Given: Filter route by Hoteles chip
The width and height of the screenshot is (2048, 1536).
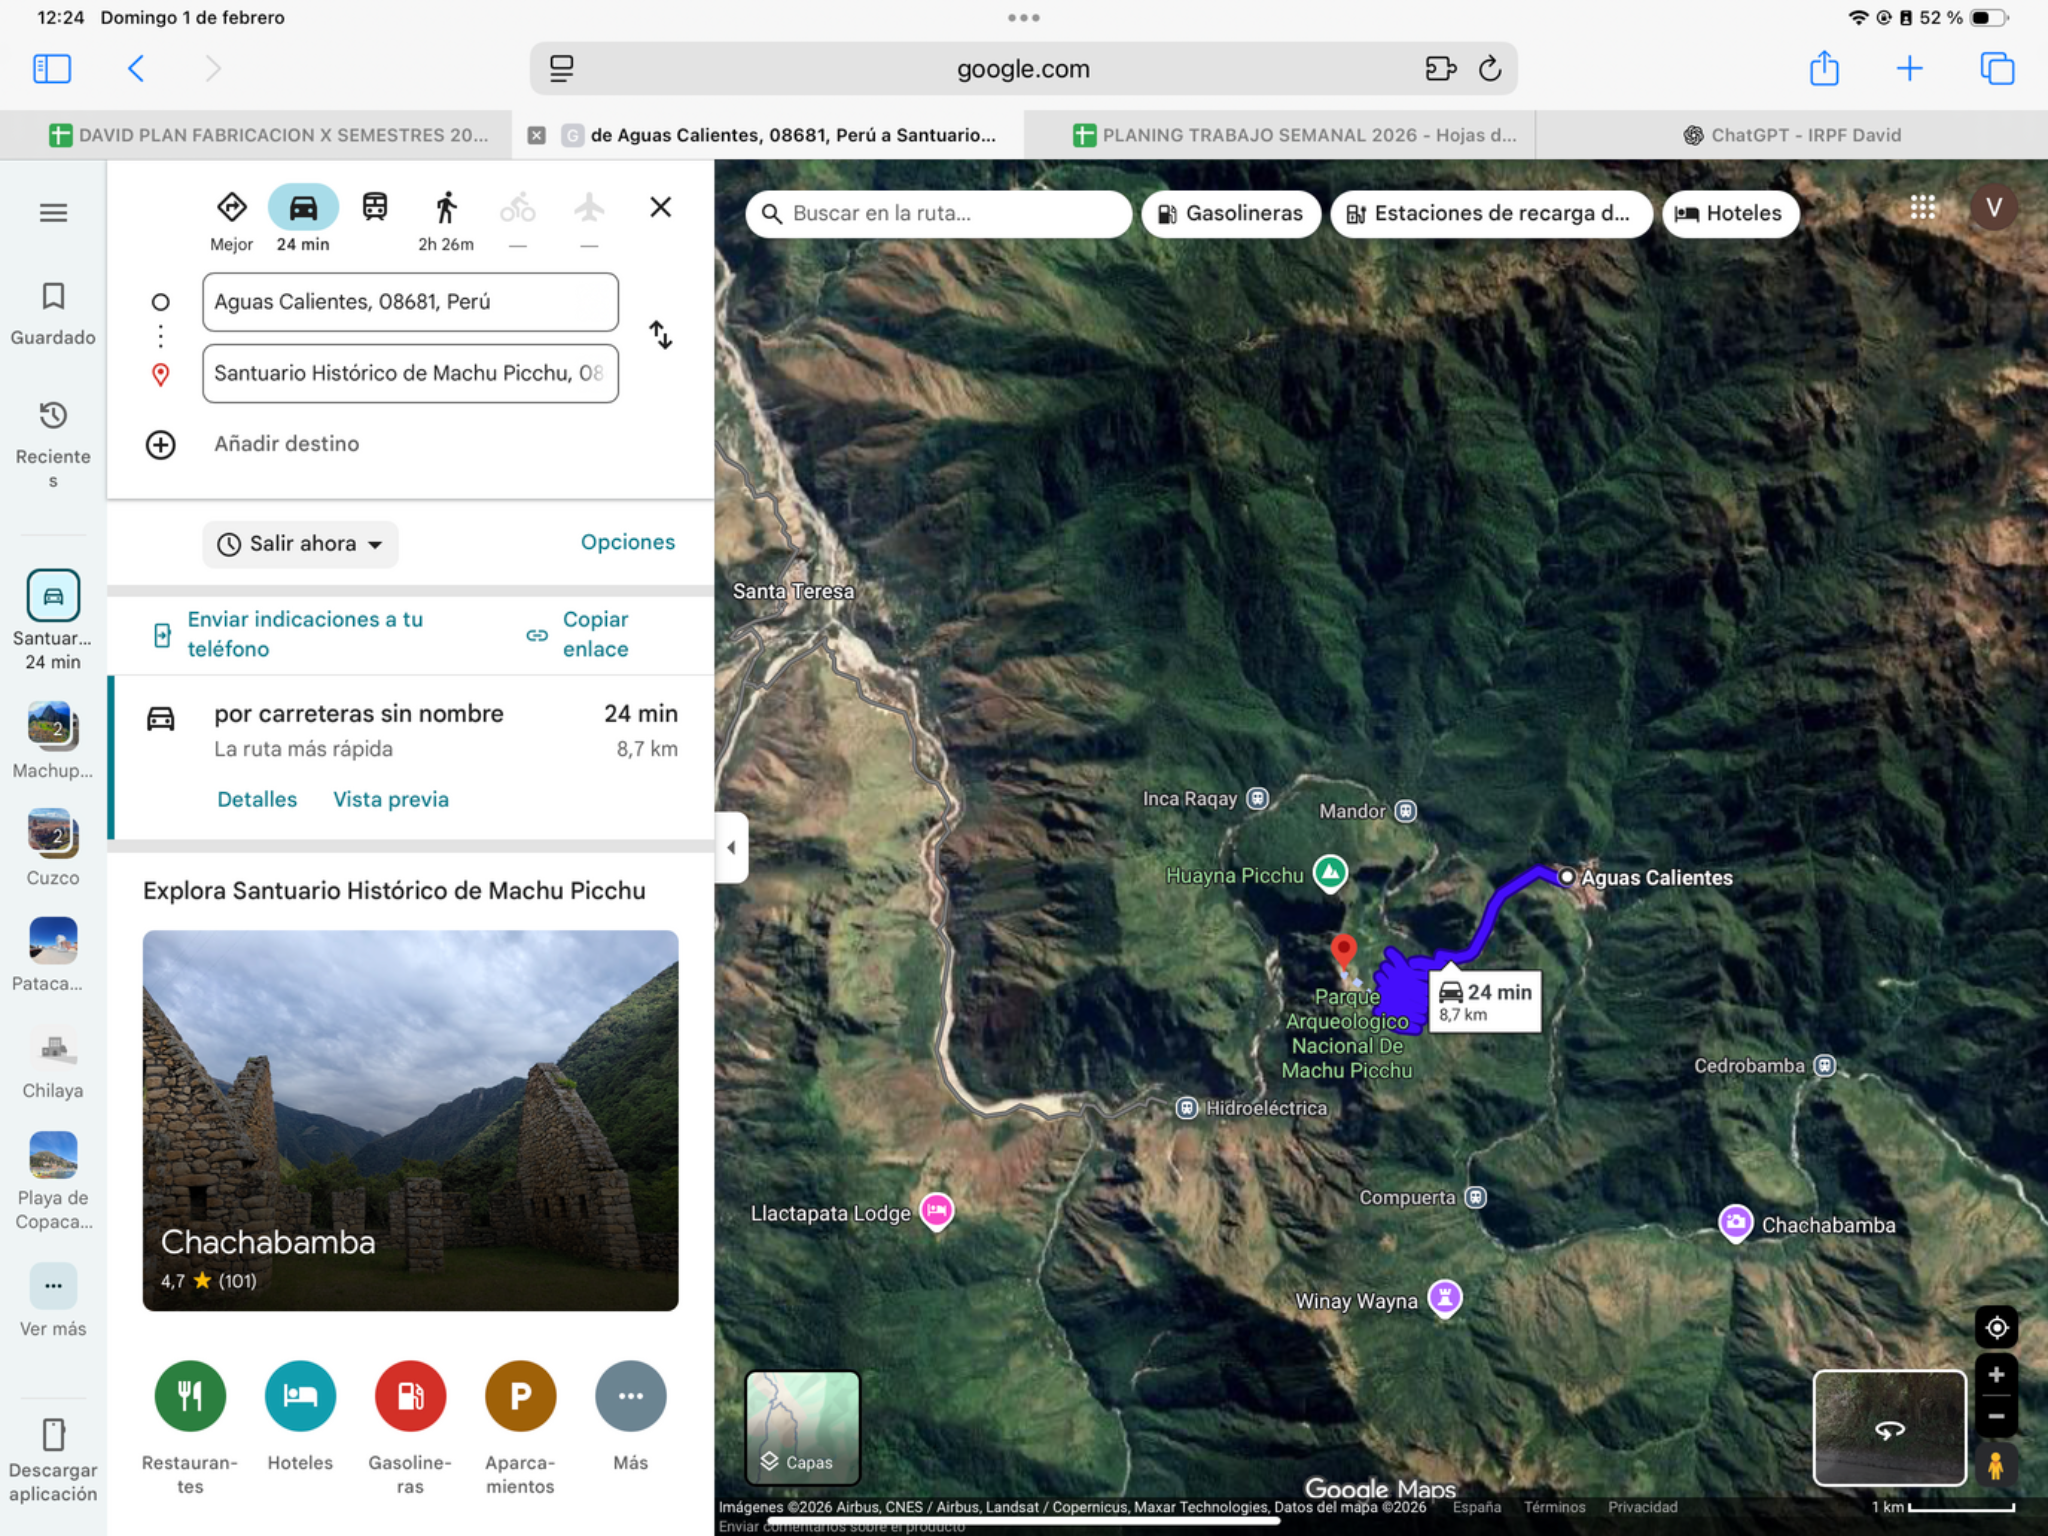Looking at the screenshot, I should tap(1730, 213).
